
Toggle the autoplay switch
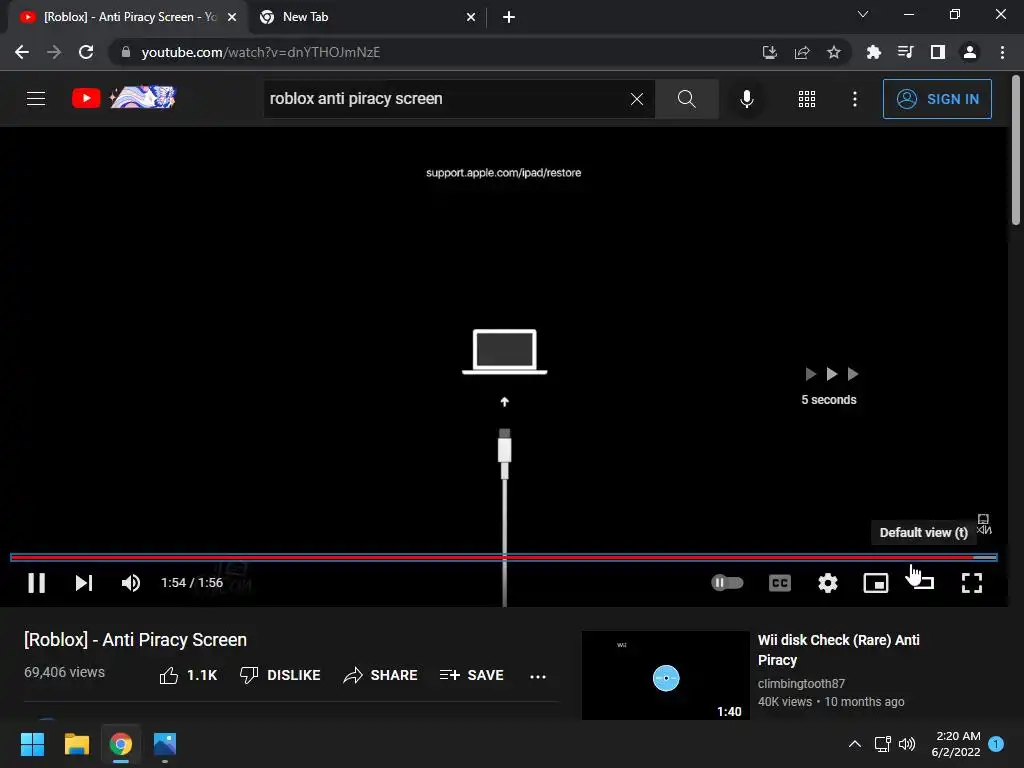click(727, 582)
